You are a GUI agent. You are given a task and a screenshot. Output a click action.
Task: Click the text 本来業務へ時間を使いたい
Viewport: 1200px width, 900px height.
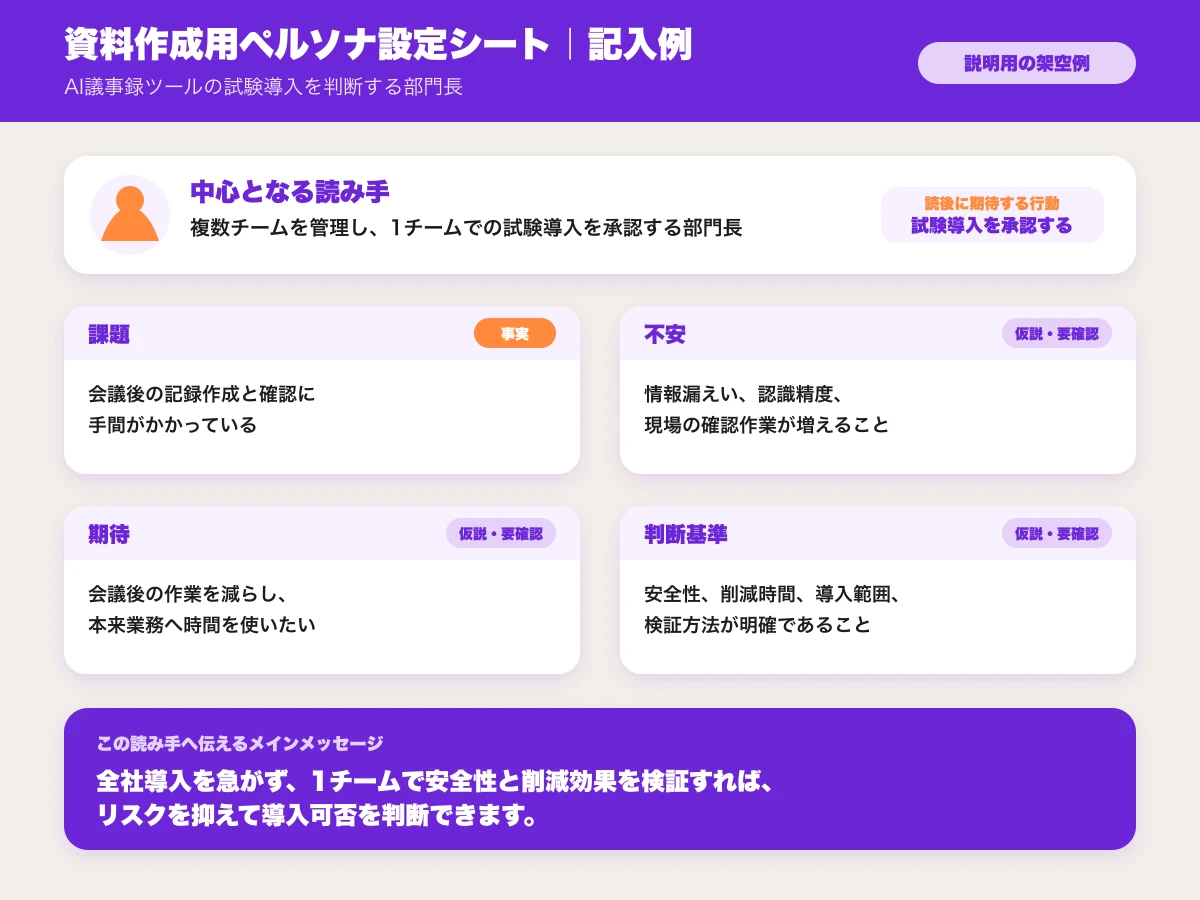(202, 625)
